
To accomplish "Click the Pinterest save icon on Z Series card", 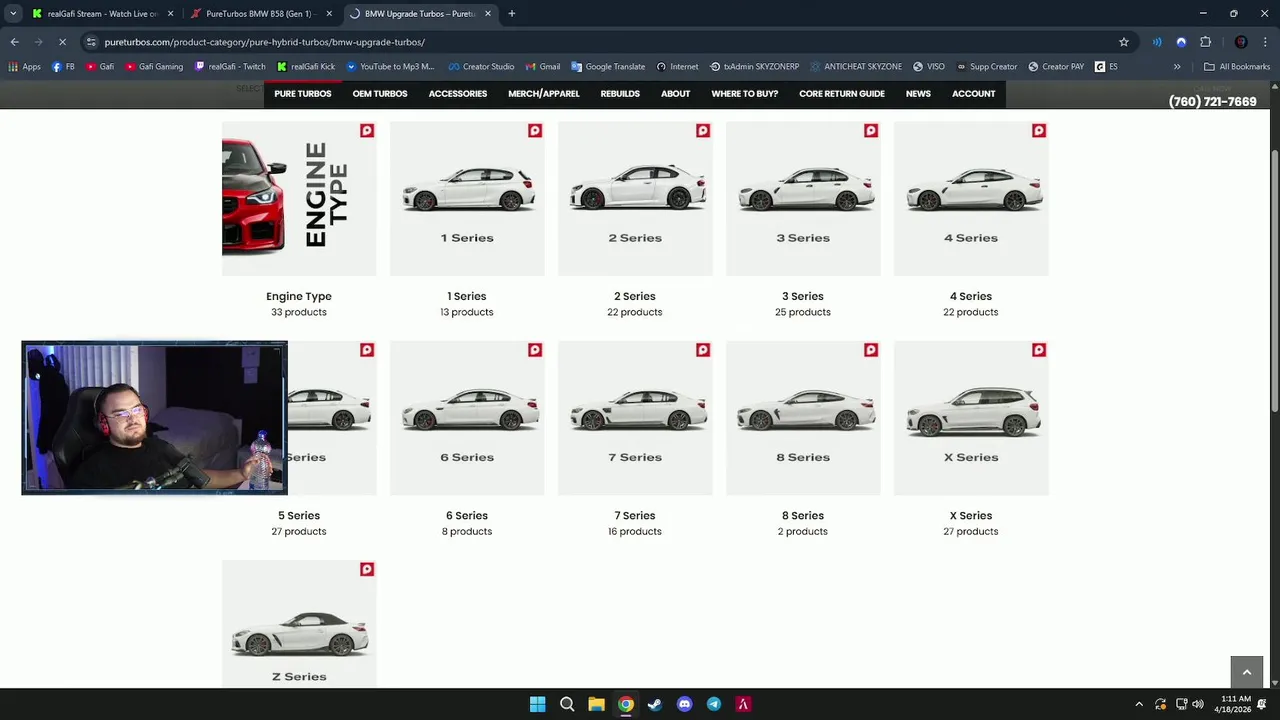I will pyautogui.click(x=367, y=569).
